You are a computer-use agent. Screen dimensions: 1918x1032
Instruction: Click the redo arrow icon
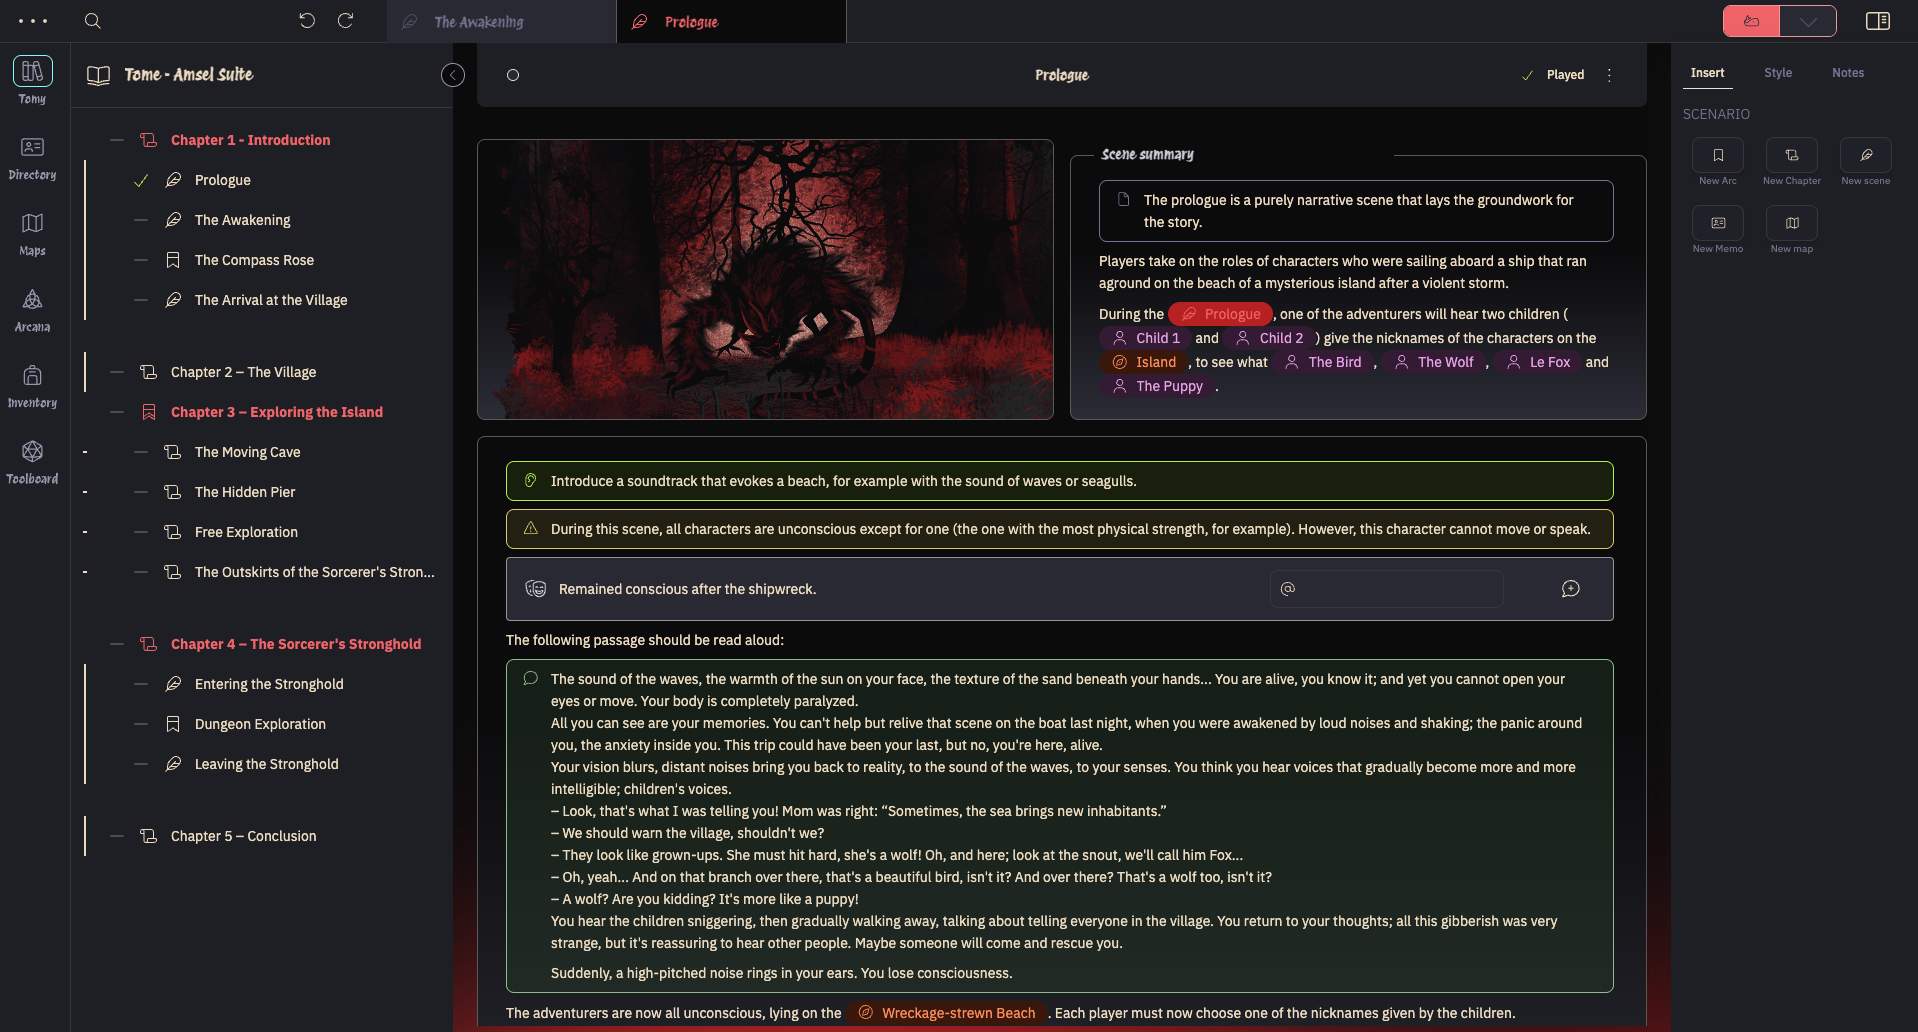click(x=346, y=21)
